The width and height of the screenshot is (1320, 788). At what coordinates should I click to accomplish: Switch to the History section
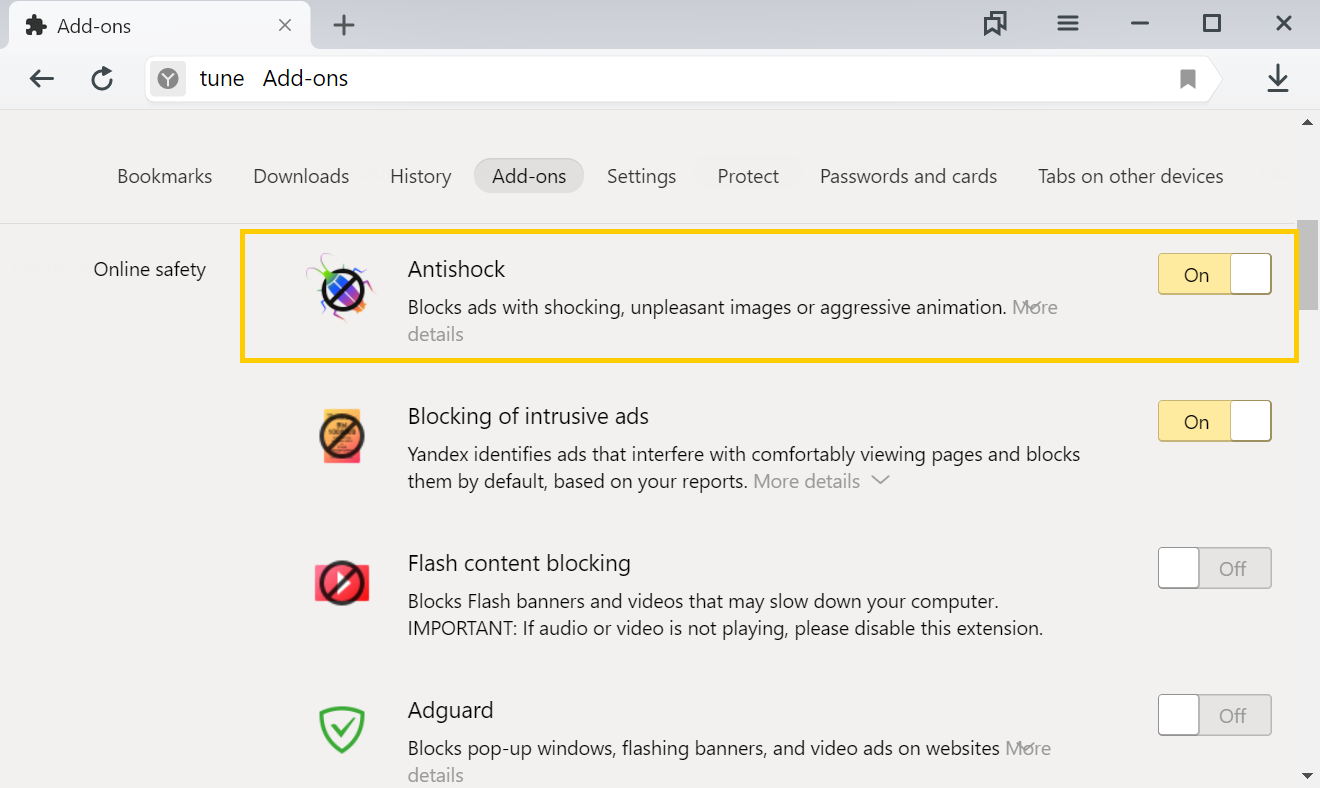point(420,176)
